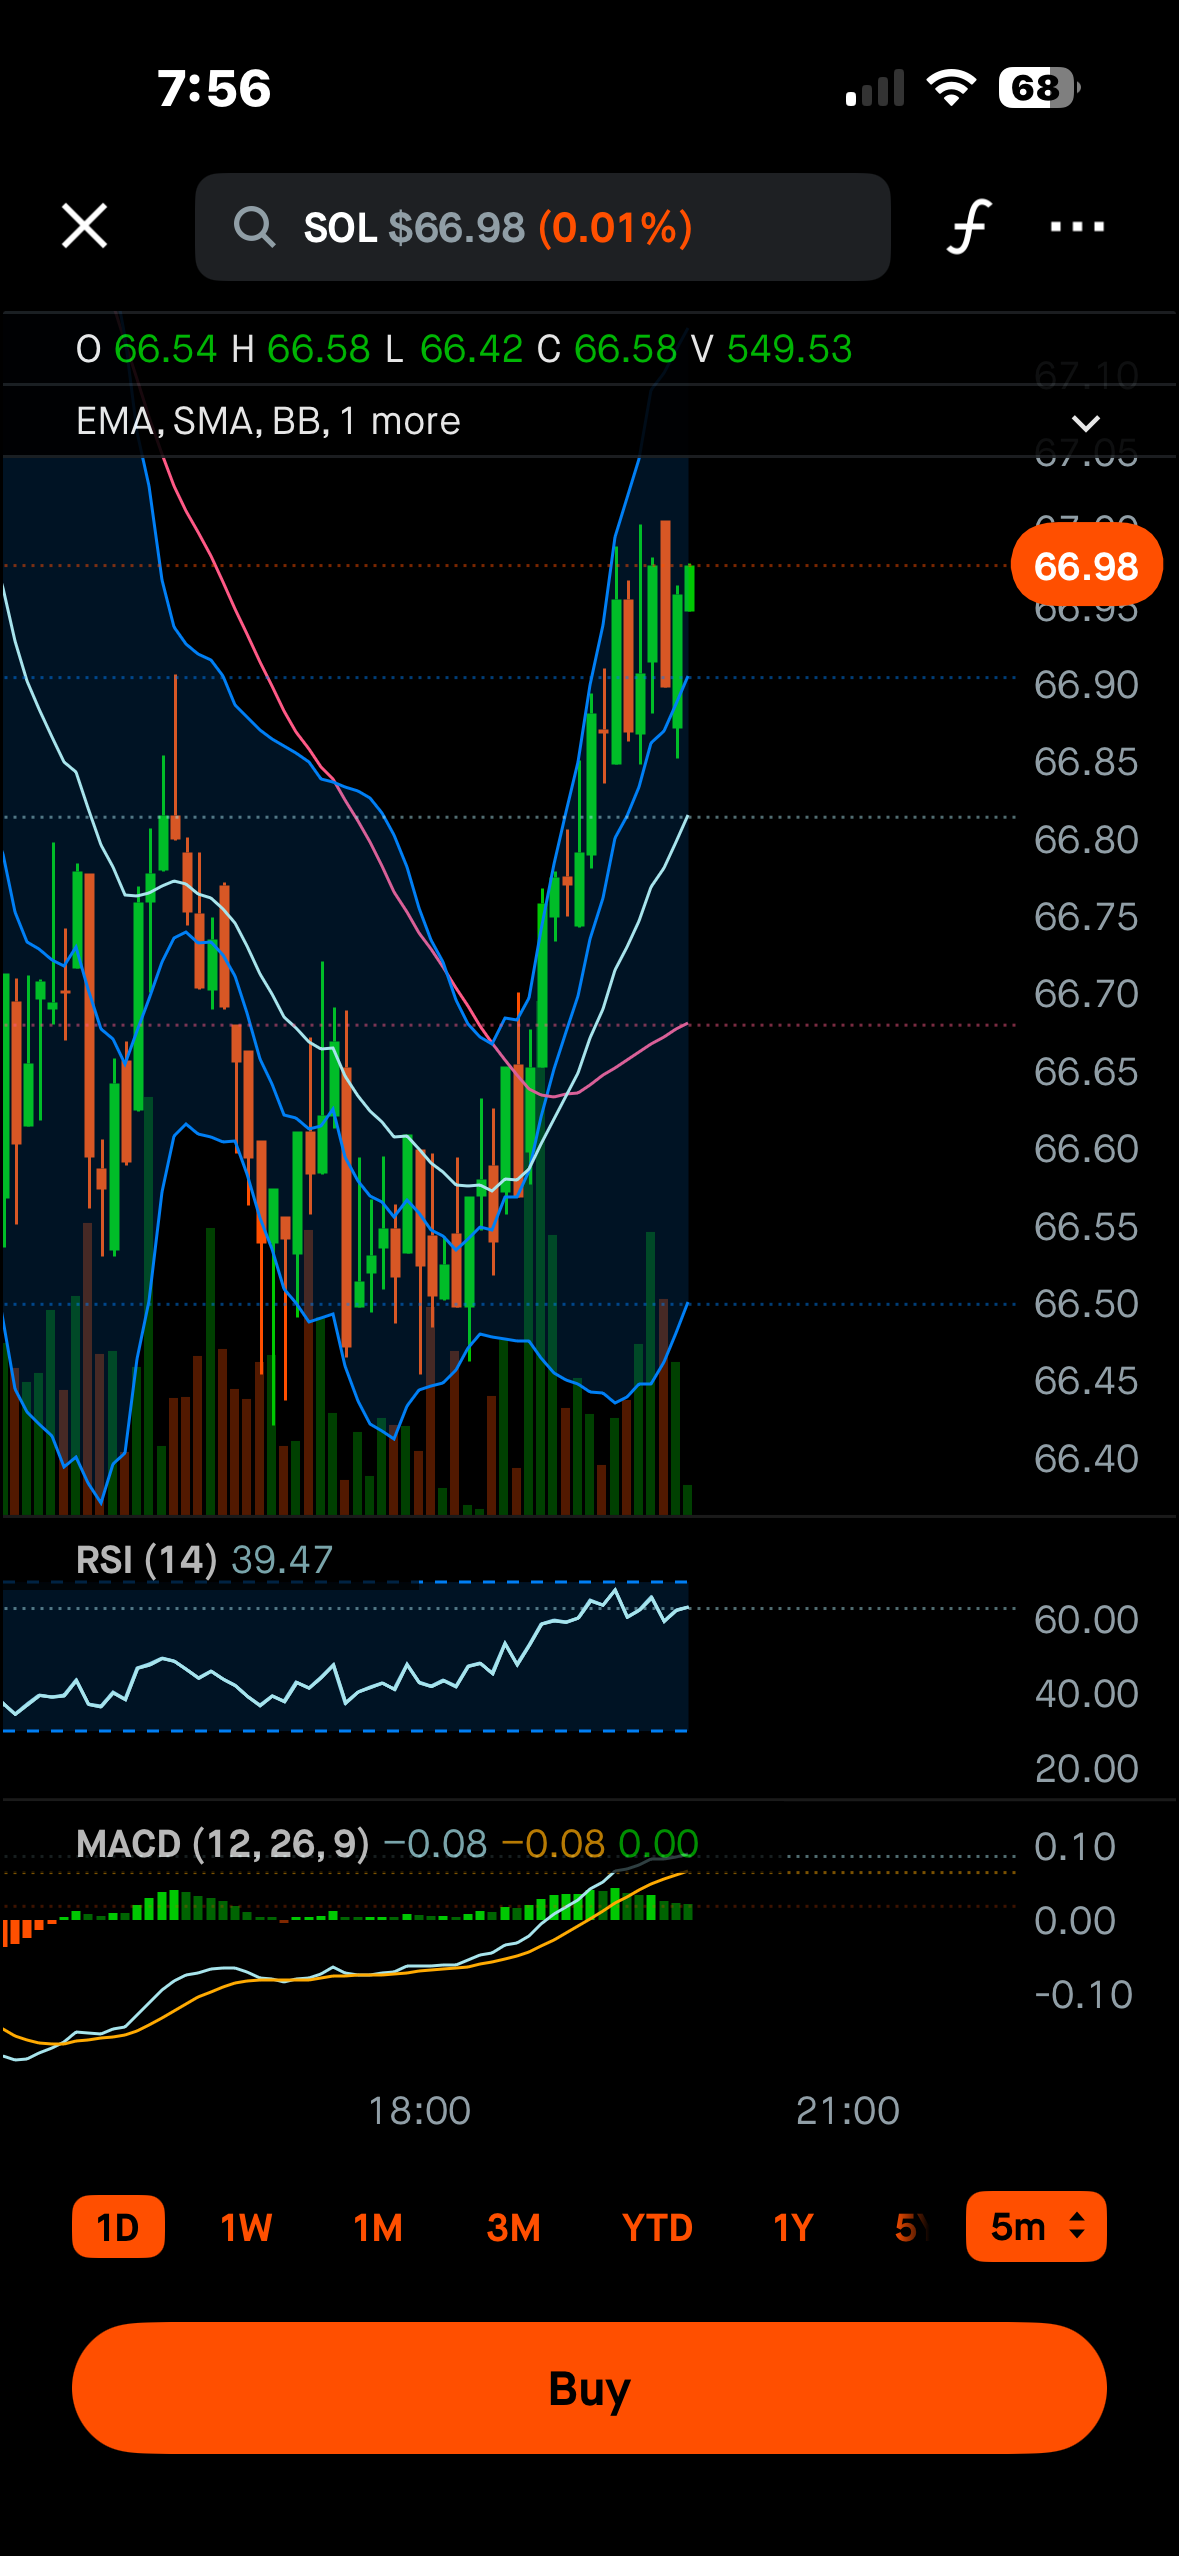Tap the Buy button
The image size is (1179, 2556).
(x=589, y=2388)
